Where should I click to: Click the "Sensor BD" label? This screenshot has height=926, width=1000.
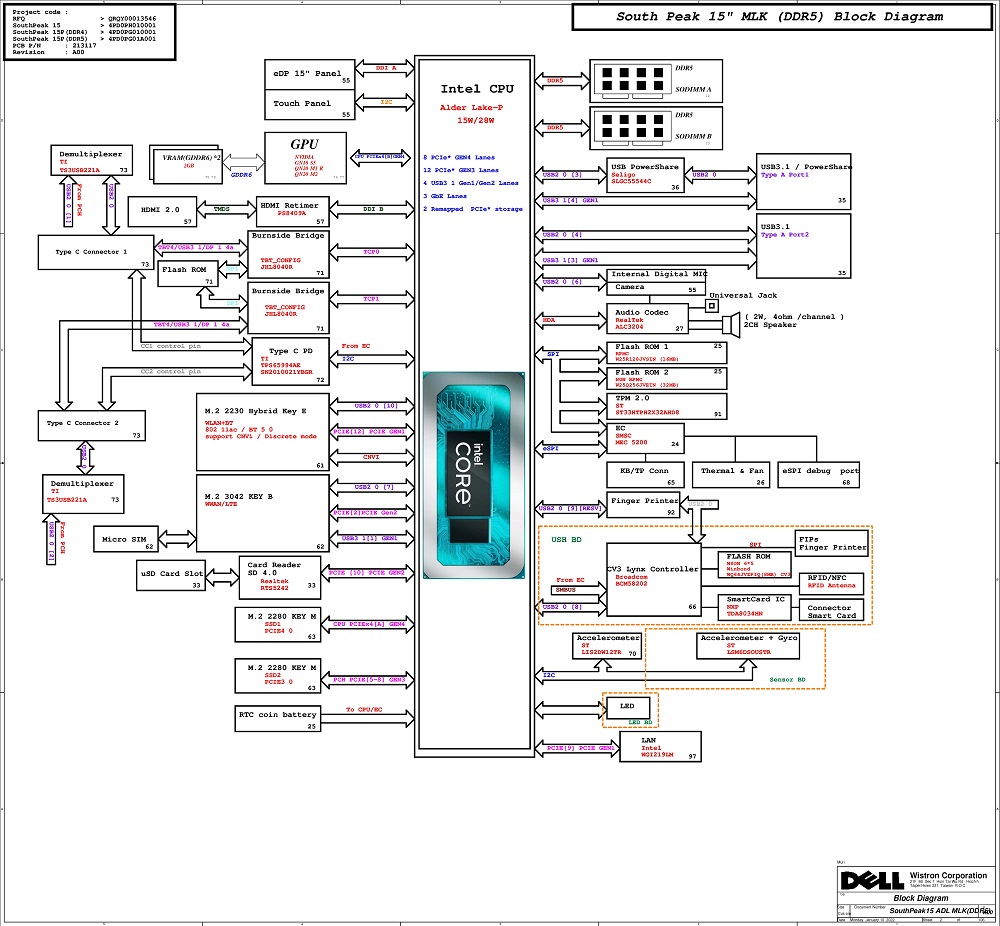(x=787, y=679)
